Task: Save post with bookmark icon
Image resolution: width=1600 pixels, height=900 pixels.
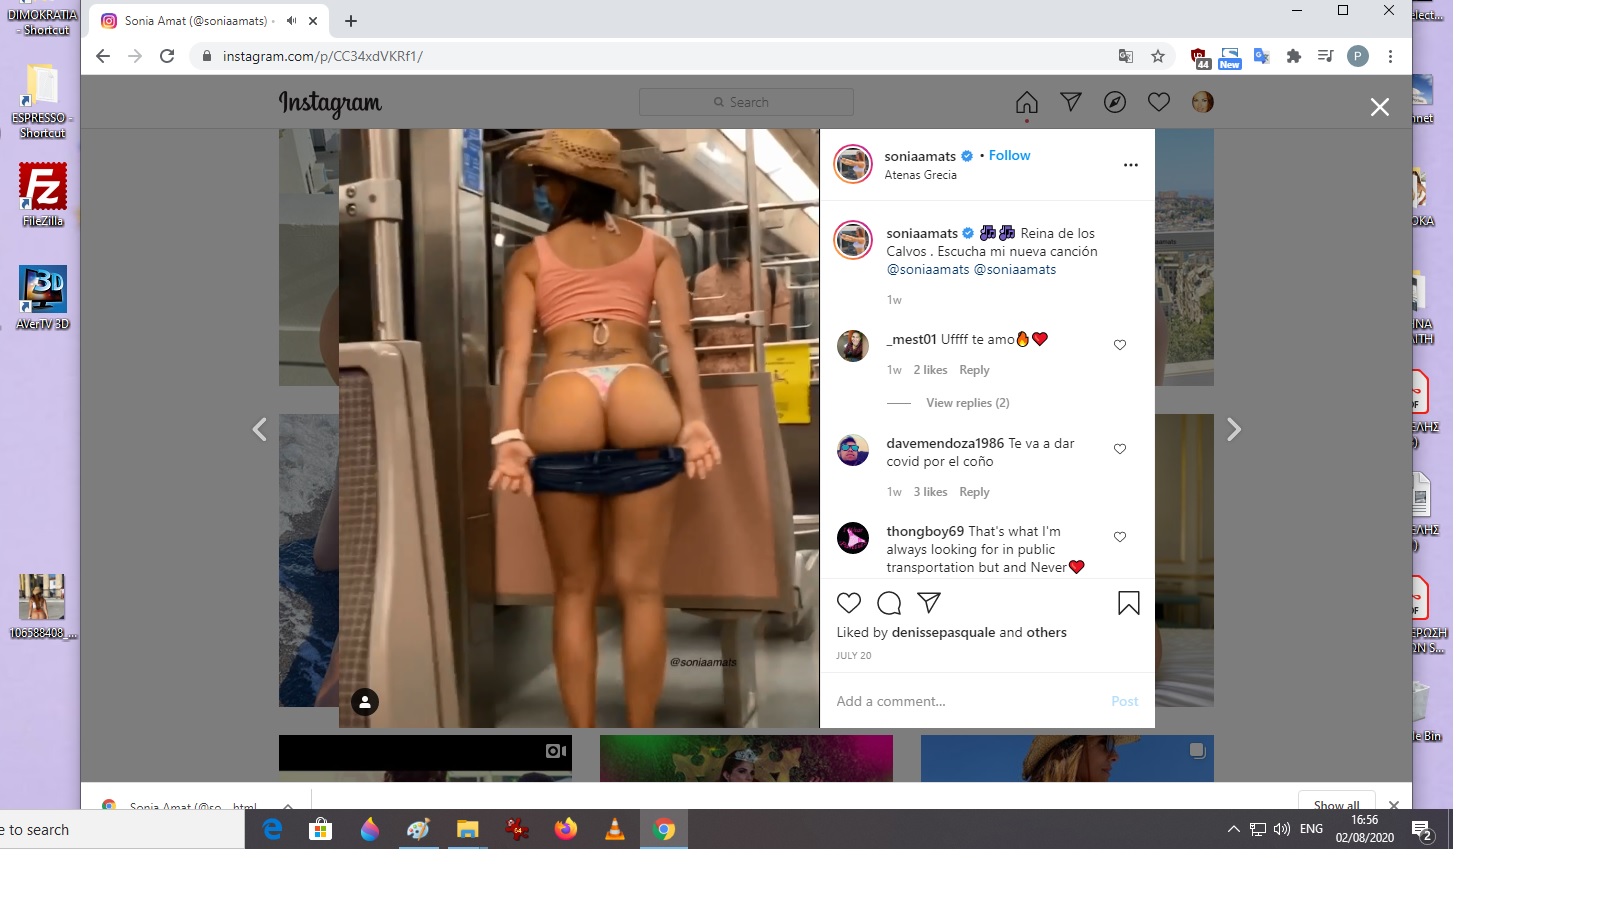Action: pos(1128,603)
